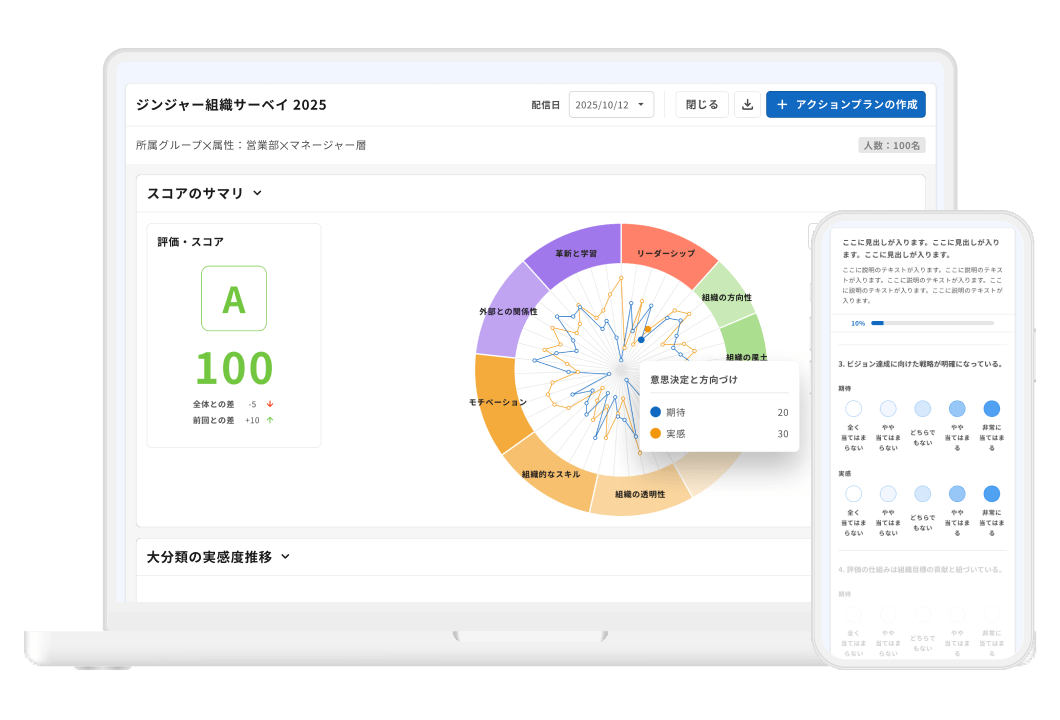Click the 10% survey progress bar
Viewport: 1060px width, 720px height.
tap(932, 323)
